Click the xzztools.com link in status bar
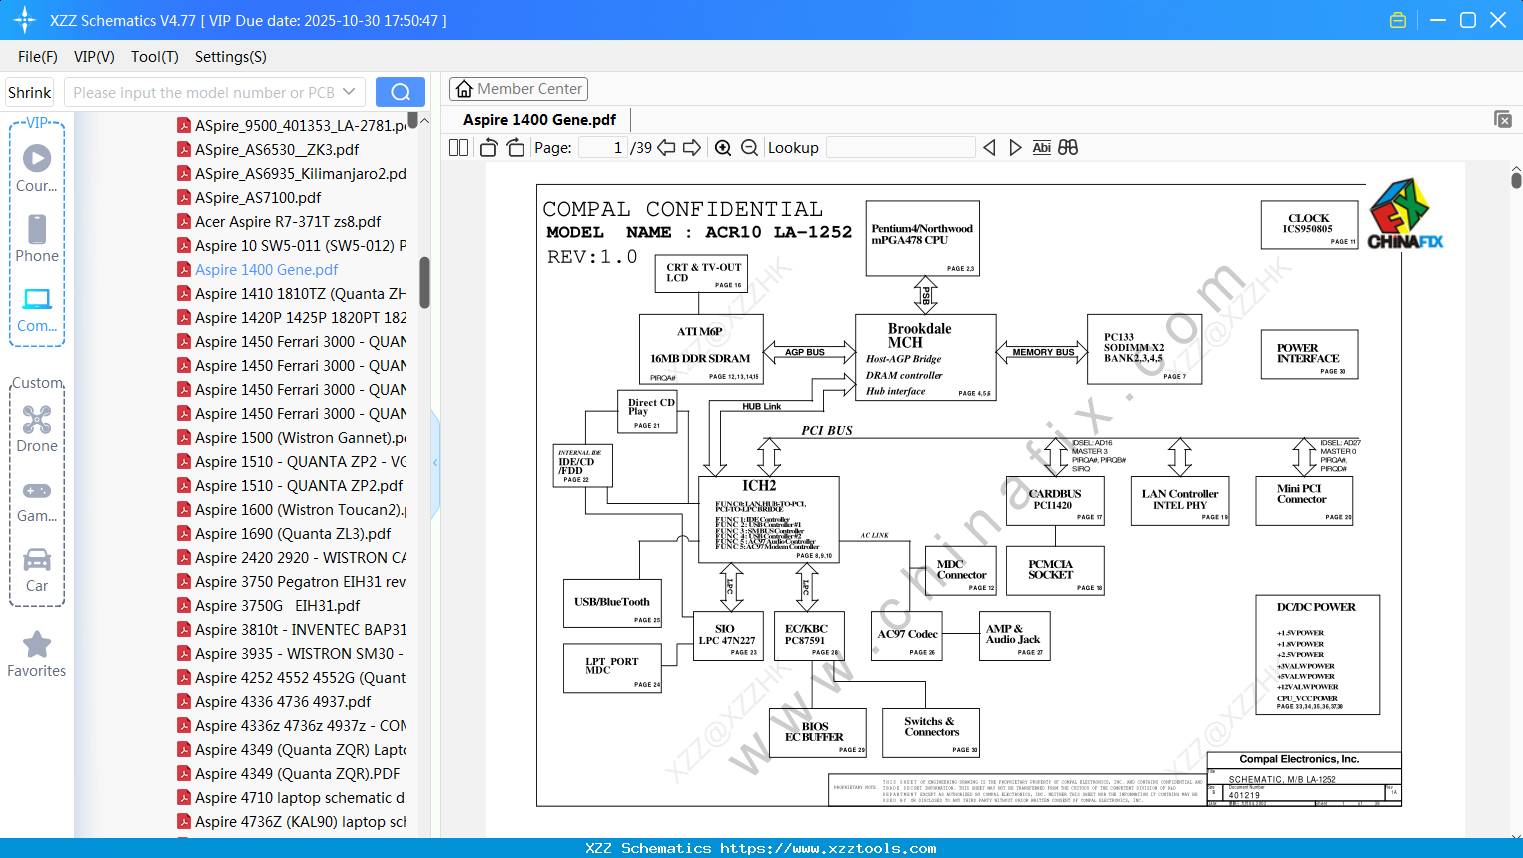This screenshot has height=858, width=1523. point(829,849)
